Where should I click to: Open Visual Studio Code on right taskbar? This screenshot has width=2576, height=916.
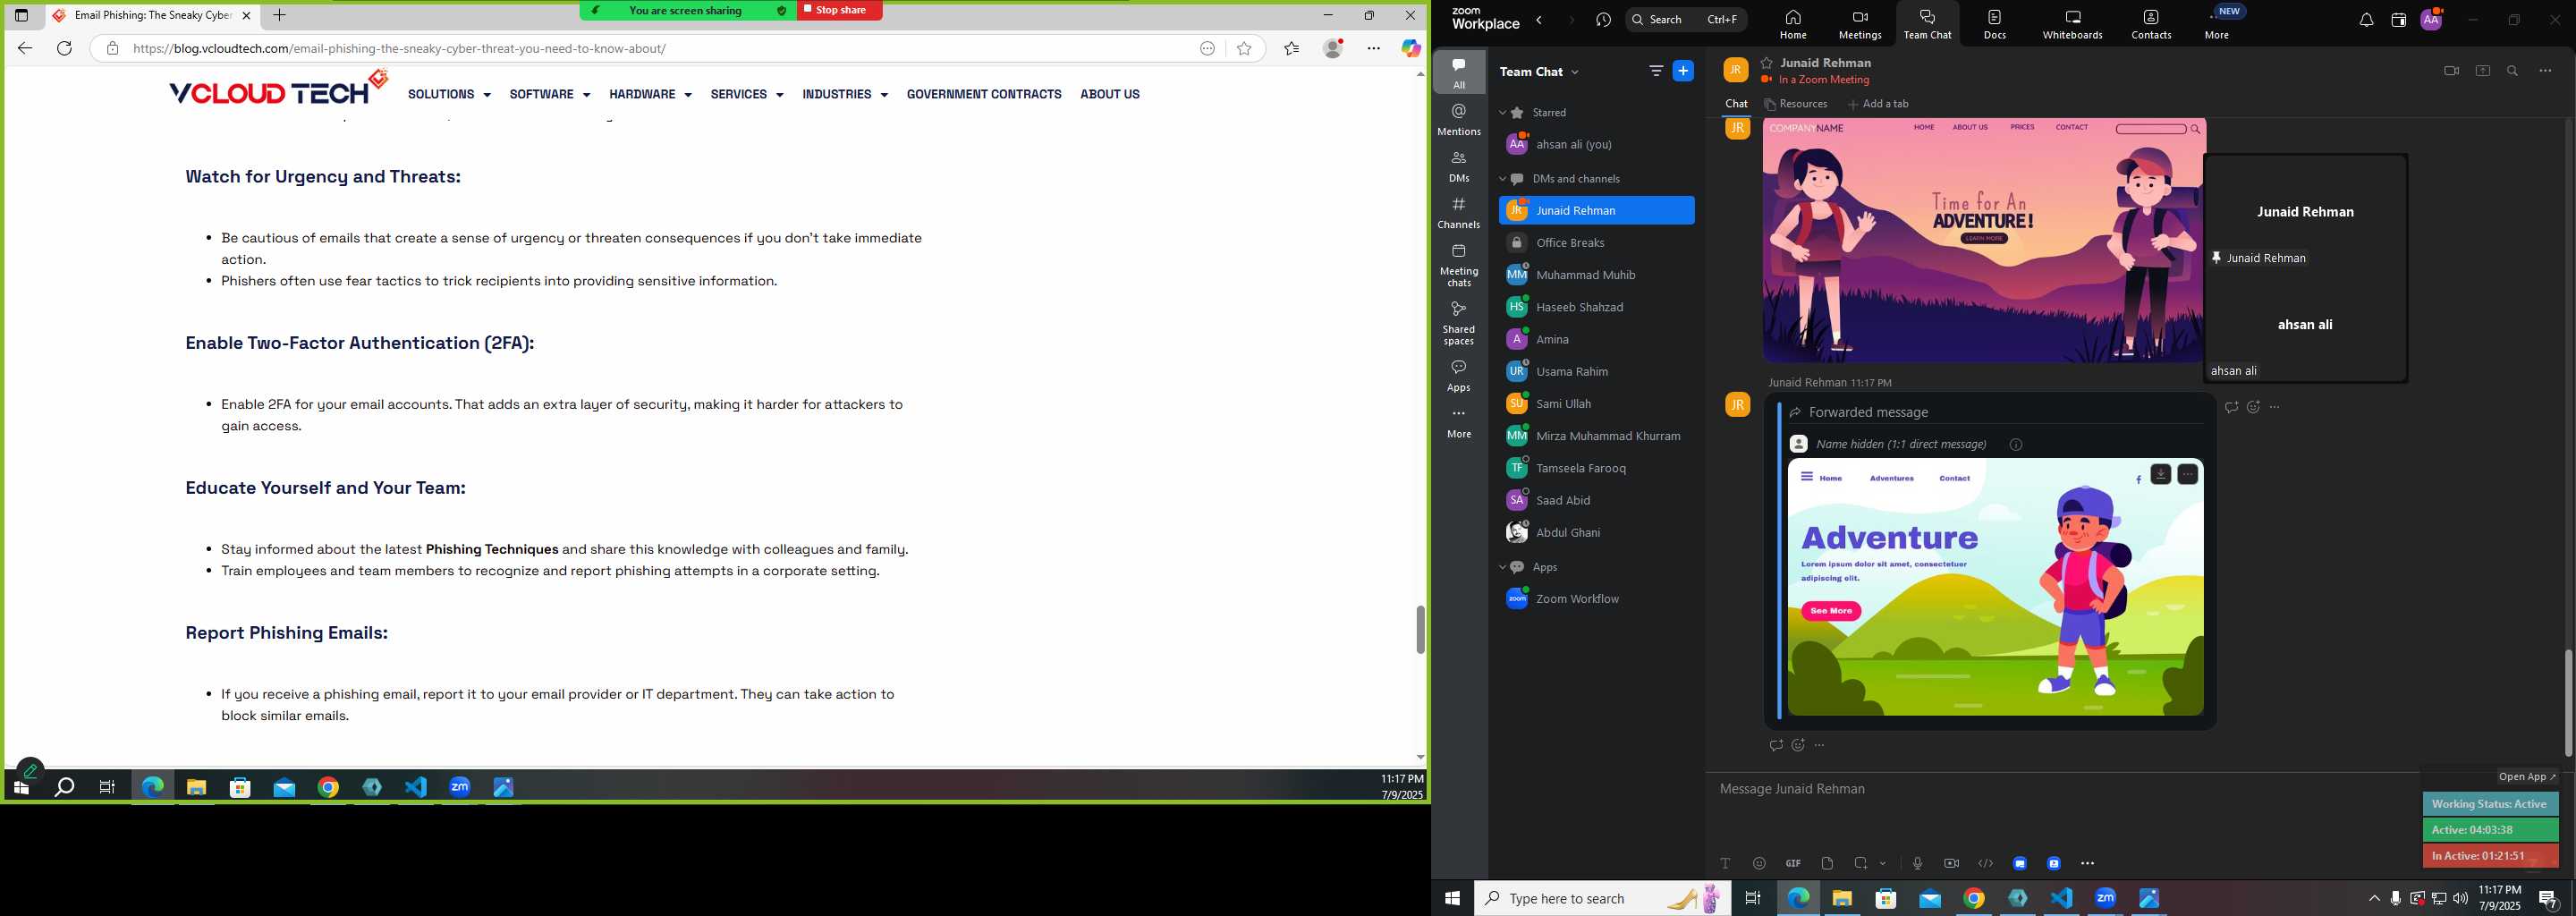point(2061,899)
